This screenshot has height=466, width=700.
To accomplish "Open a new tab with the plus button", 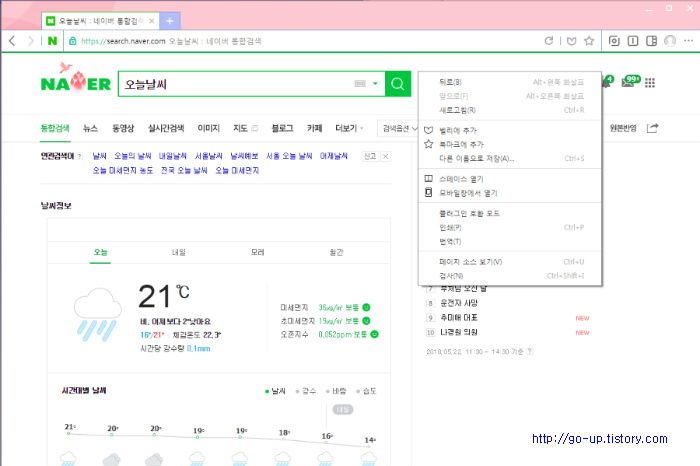I will [170, 21].
